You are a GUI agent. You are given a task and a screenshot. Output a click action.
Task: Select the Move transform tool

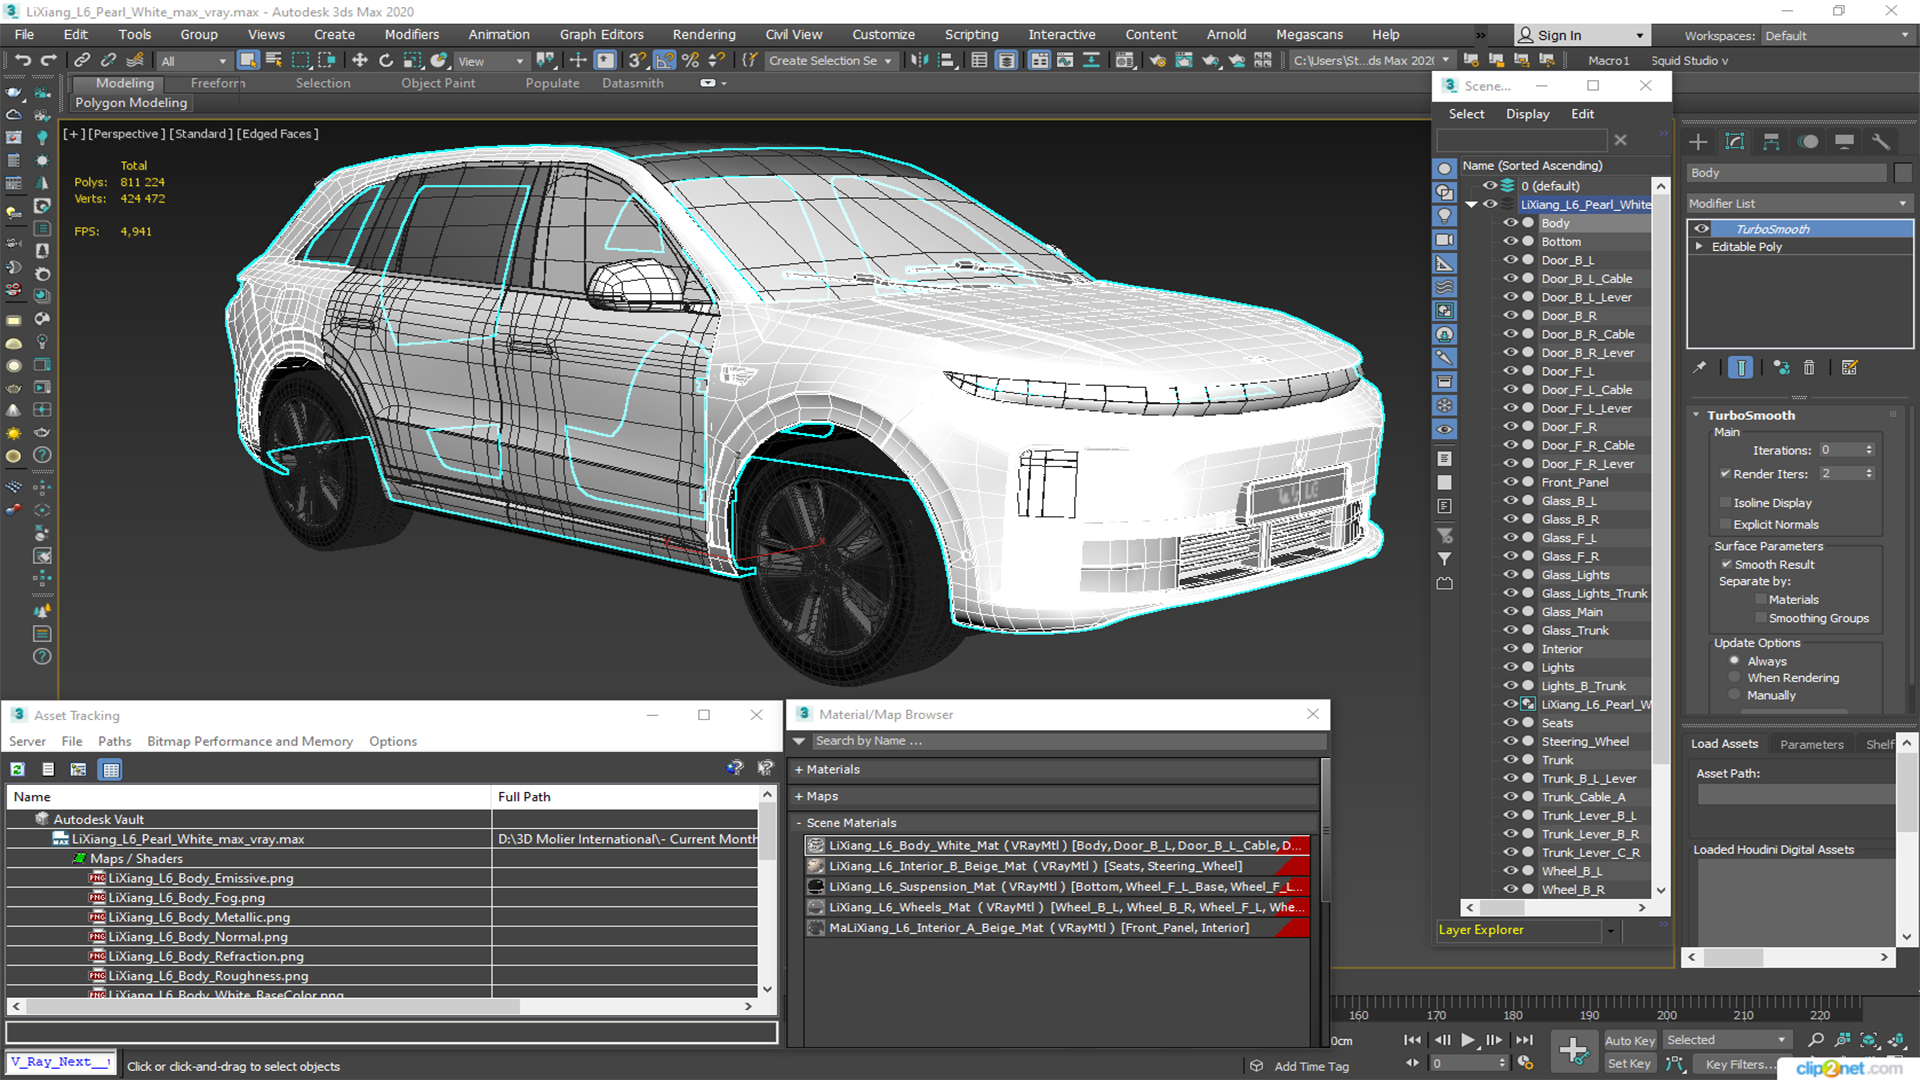[x=359, y=61]
